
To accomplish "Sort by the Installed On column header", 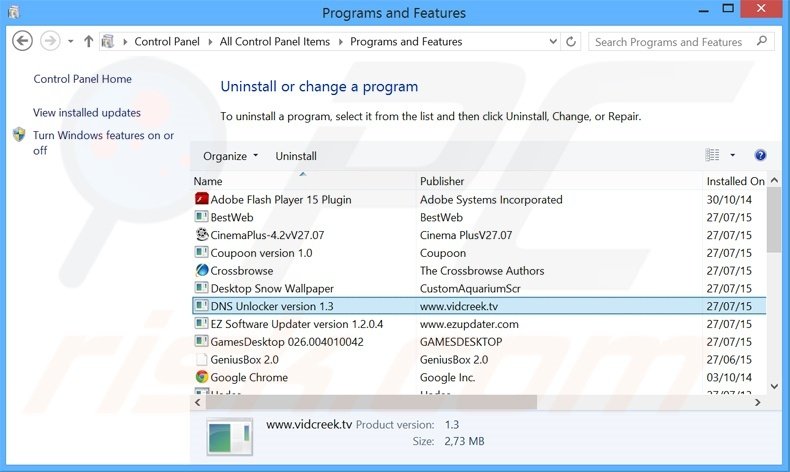I will click(x=735, y=181).
